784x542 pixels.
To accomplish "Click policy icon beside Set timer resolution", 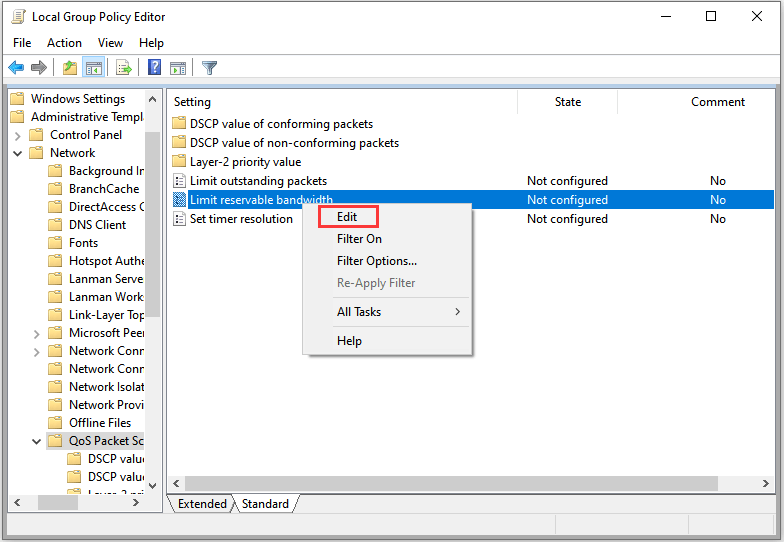I will point(179,218).
